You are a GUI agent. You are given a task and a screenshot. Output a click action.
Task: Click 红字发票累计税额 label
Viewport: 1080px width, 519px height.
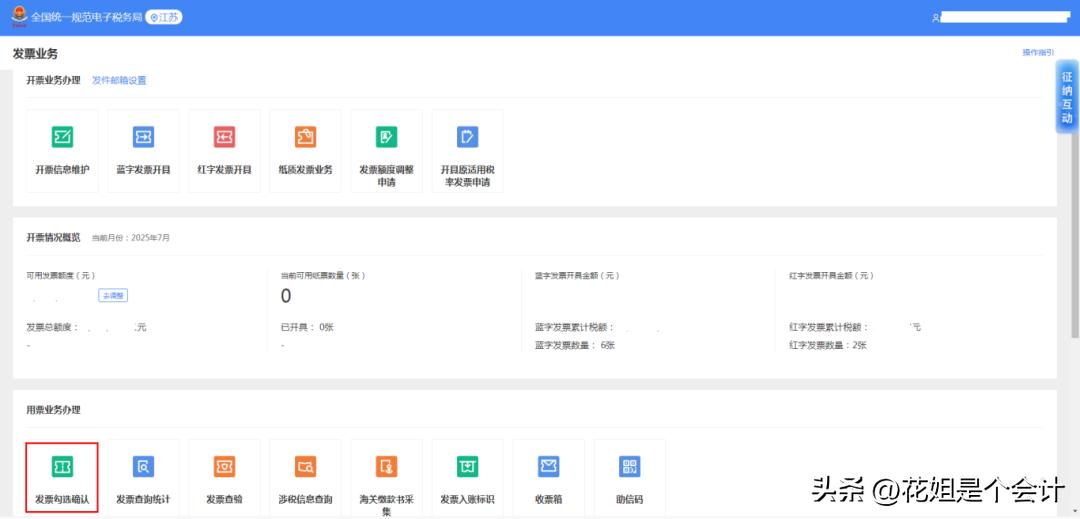829,327
